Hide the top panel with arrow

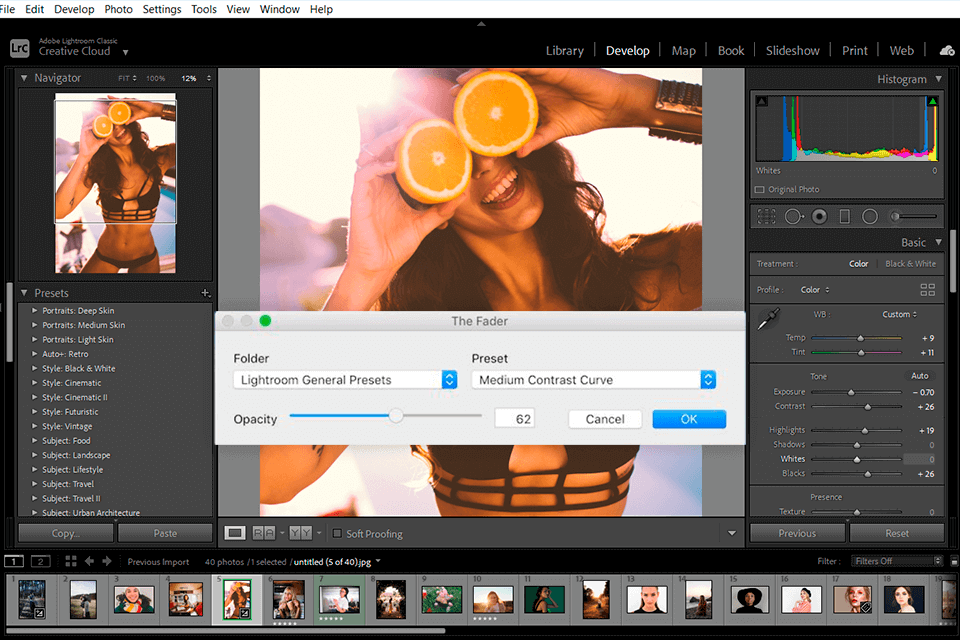(481, 24)
